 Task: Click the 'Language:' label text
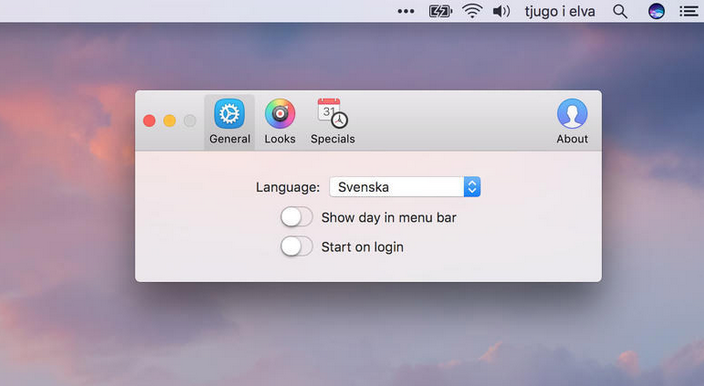pyautogui.click(x=288, y=187)
